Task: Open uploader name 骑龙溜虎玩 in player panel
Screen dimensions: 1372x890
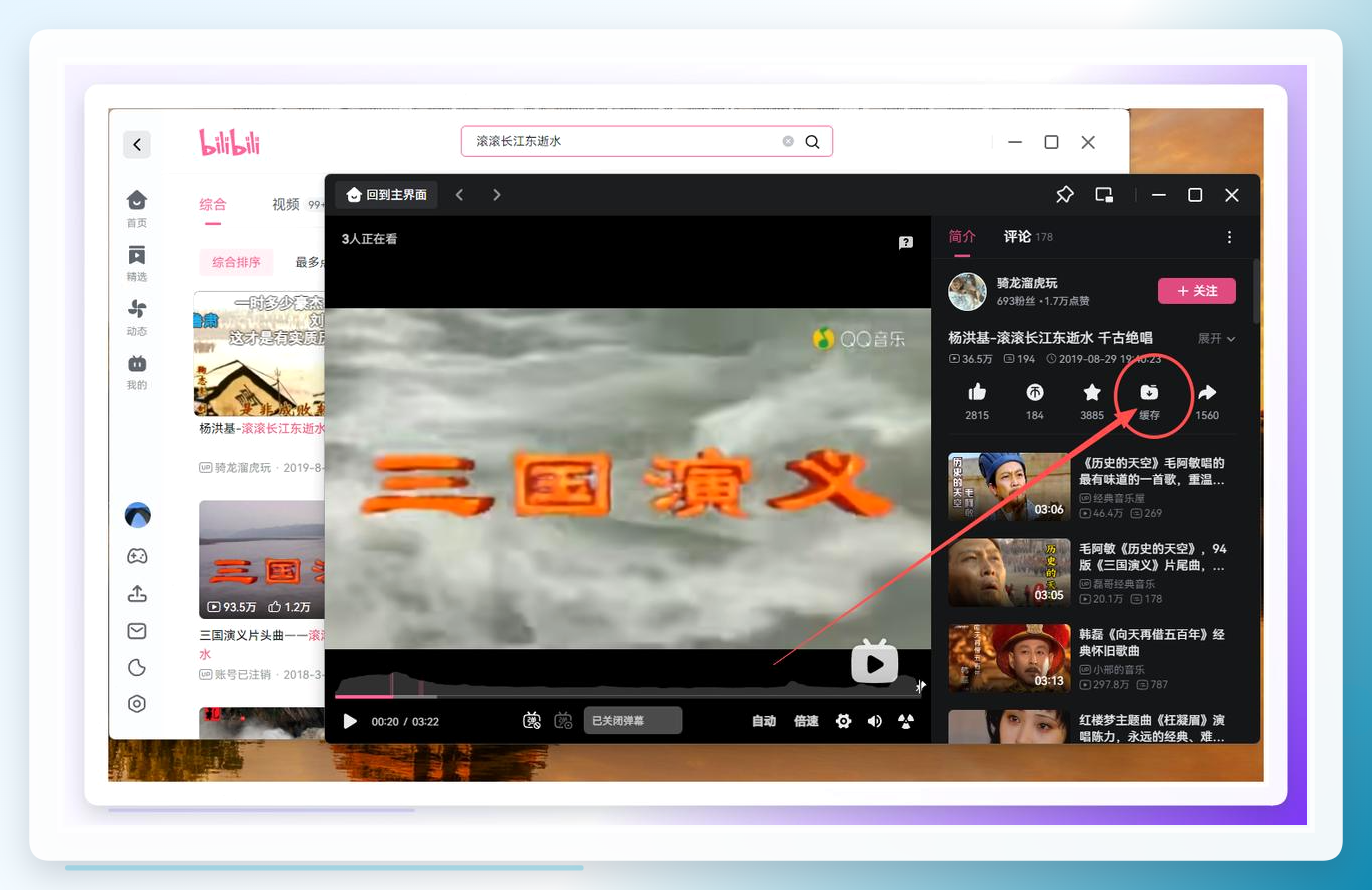Action: 1027,283
